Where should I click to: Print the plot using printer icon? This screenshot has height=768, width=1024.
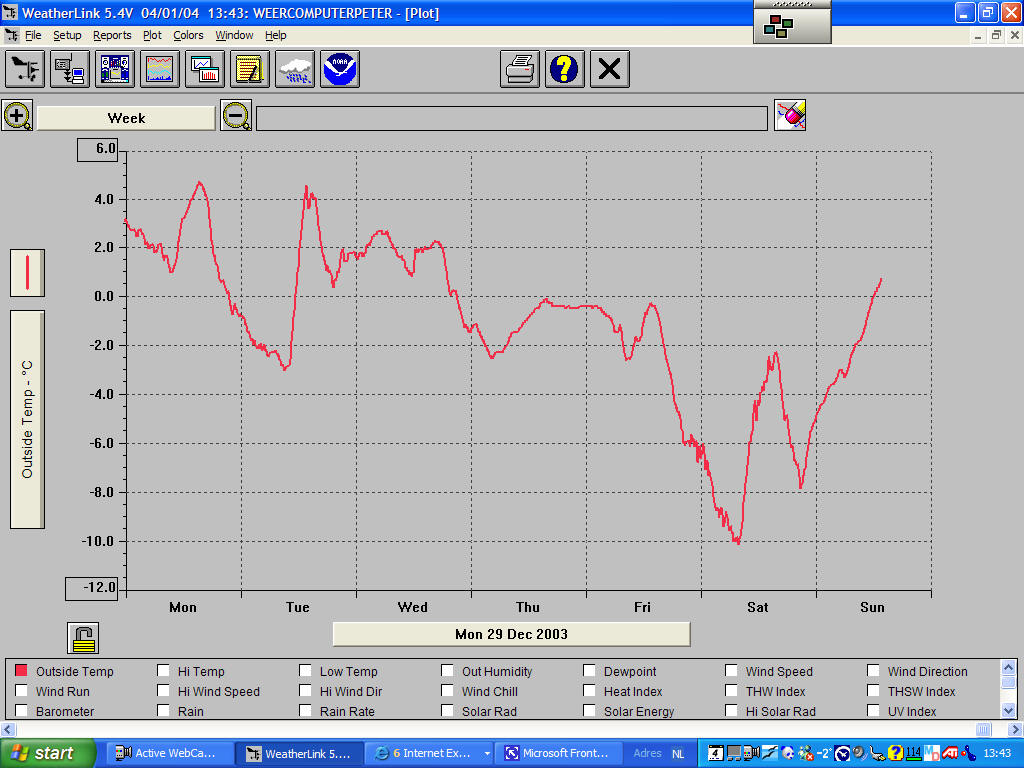tap(520, 69)
